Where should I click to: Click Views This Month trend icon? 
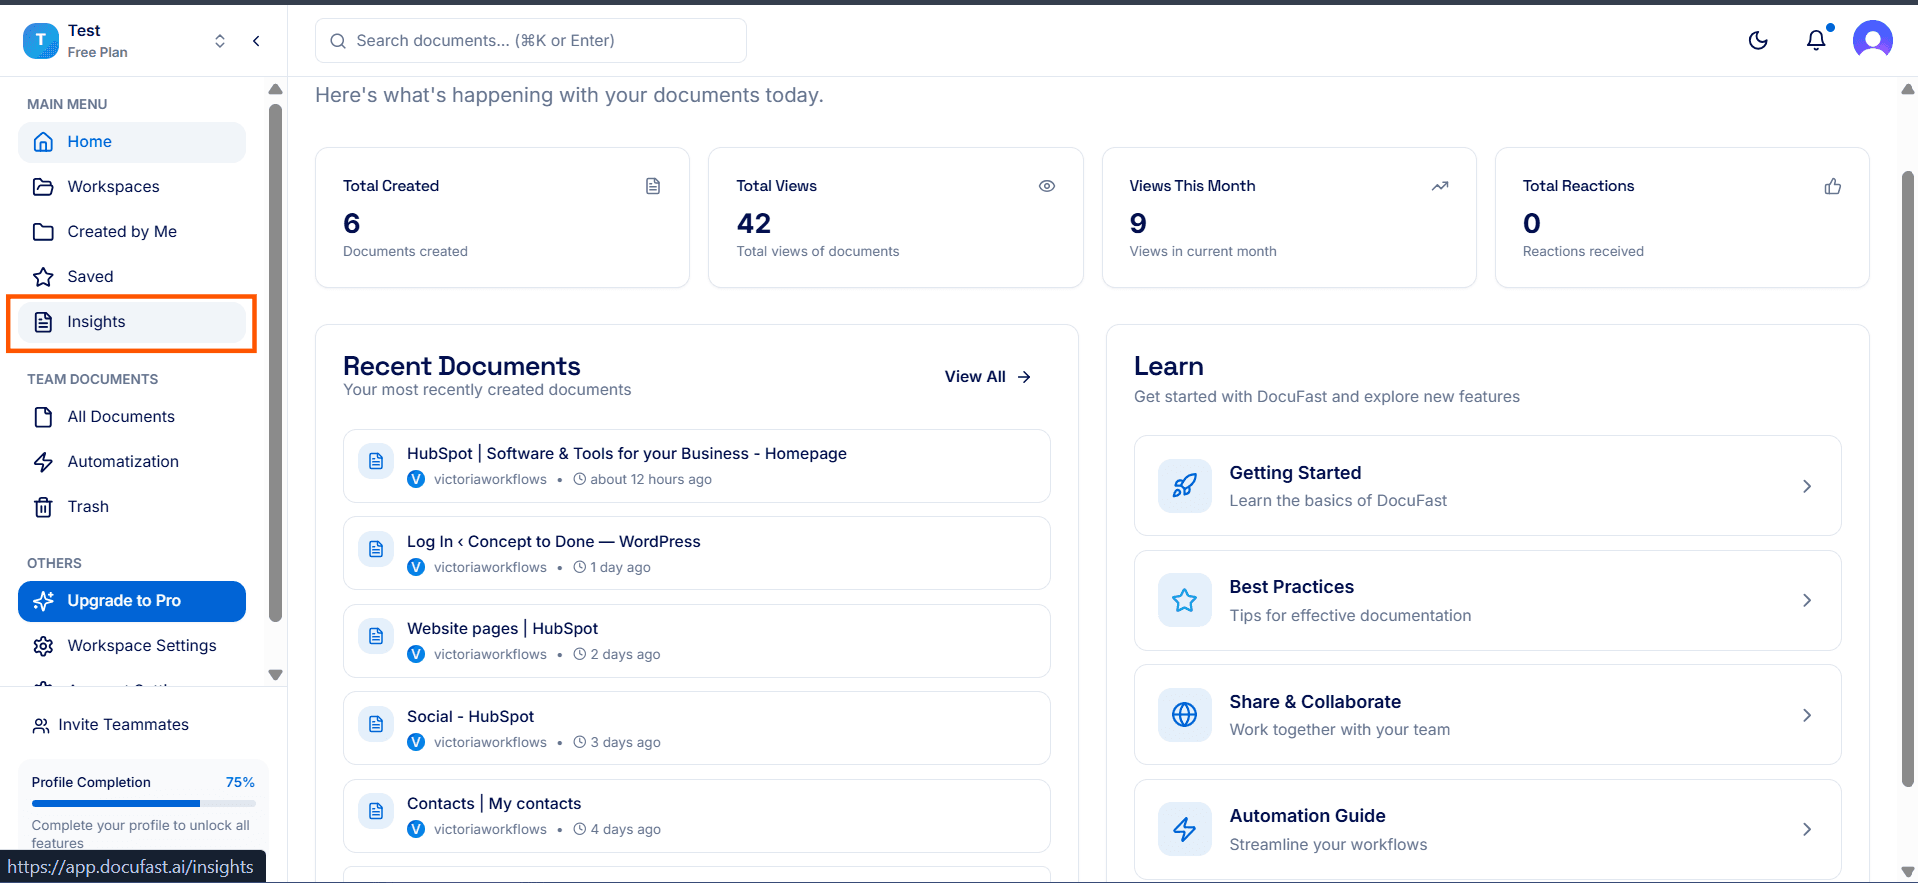pyautogui.click(x=1440, y=186)
